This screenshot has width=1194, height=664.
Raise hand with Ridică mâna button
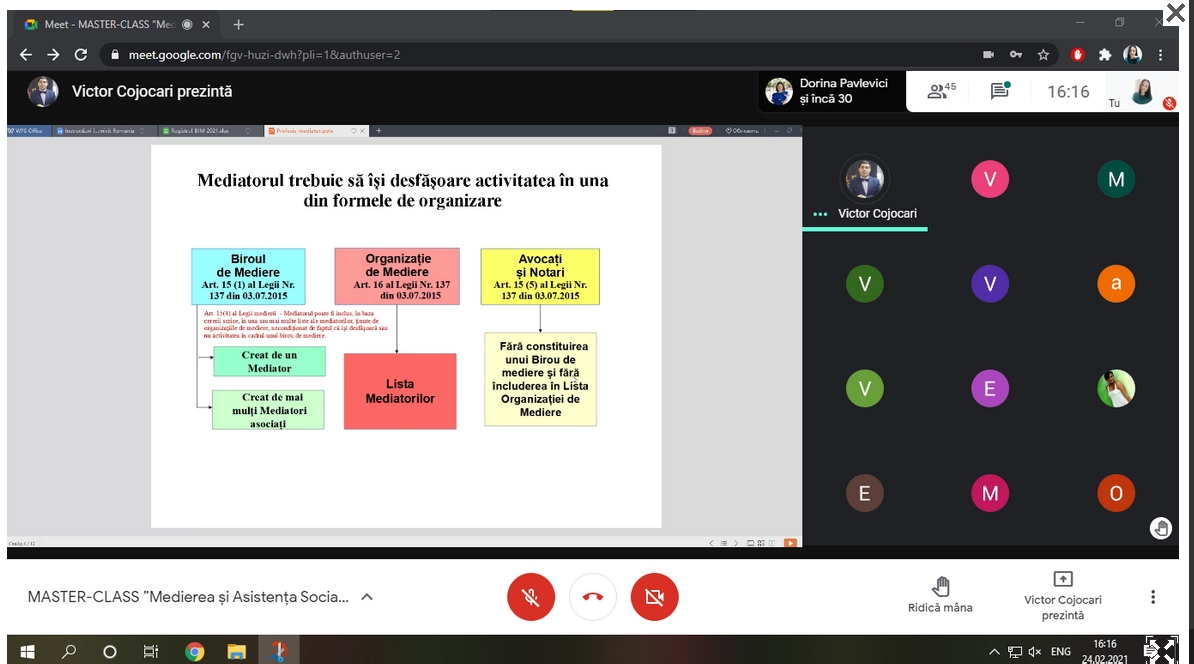pos(940,595)
